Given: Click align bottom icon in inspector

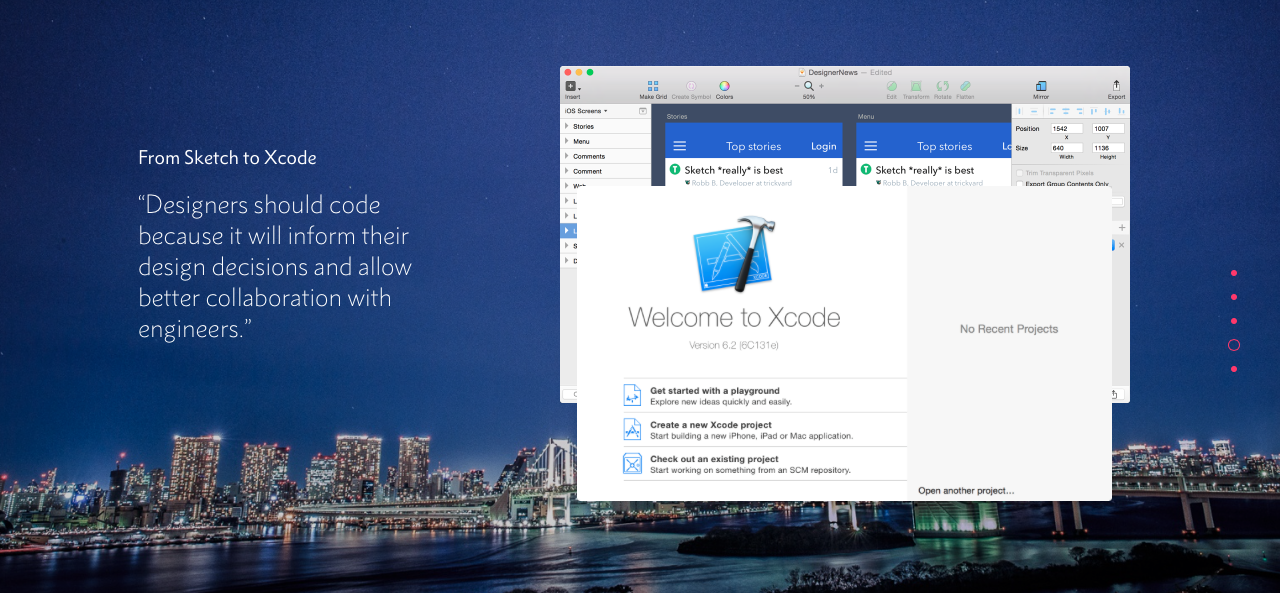Looking at the screenshot, I should pyautogui.click(x=1121, y=111).
